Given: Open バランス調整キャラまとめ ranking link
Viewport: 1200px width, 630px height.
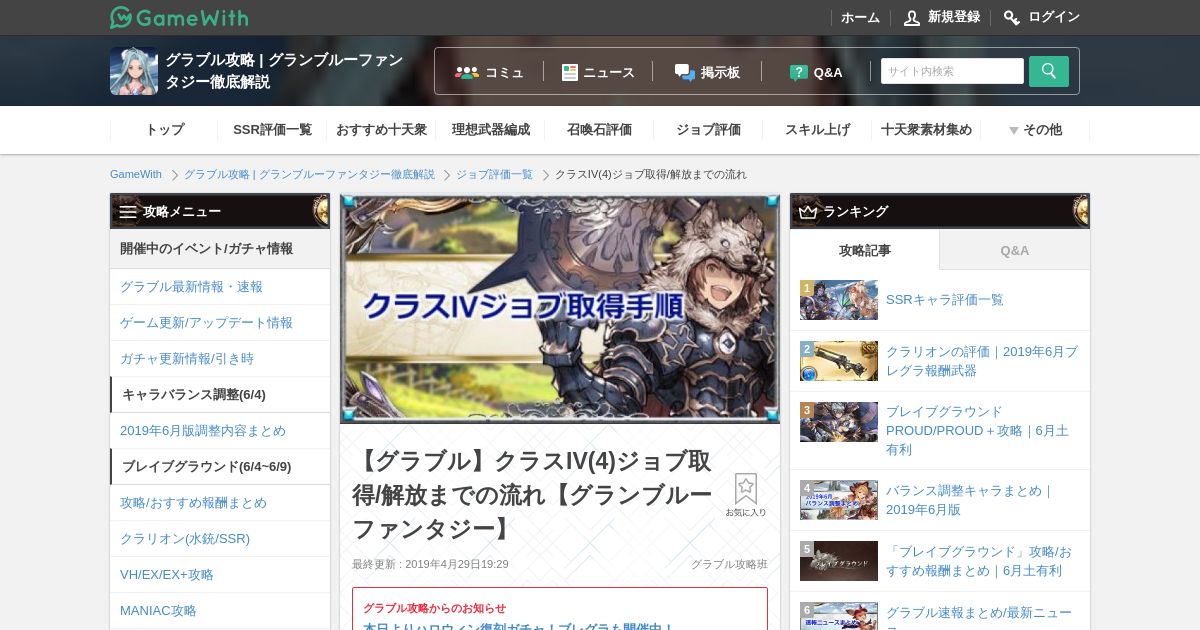Looking at the screenshot, I should tap(970, 500).
